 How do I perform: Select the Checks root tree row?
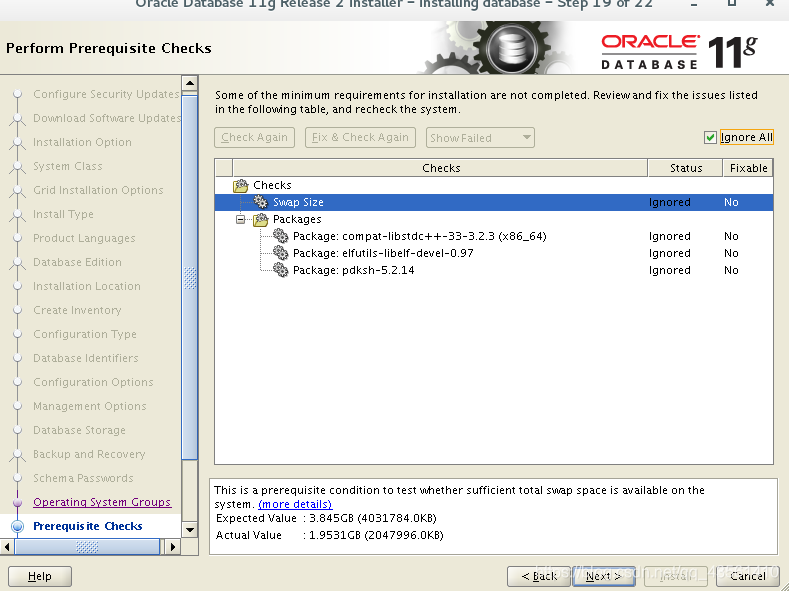pyautogui.click(x=494, y=185)
